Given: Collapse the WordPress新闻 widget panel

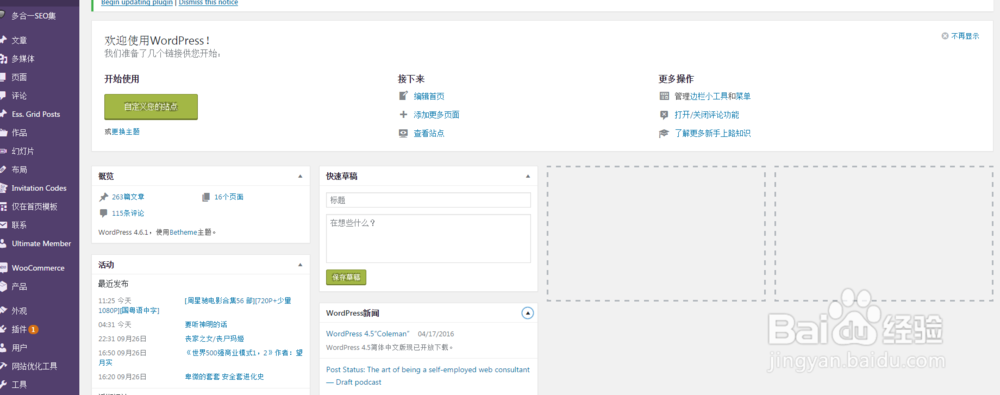Looking at the screenshot, I should [x=527, y=313].
